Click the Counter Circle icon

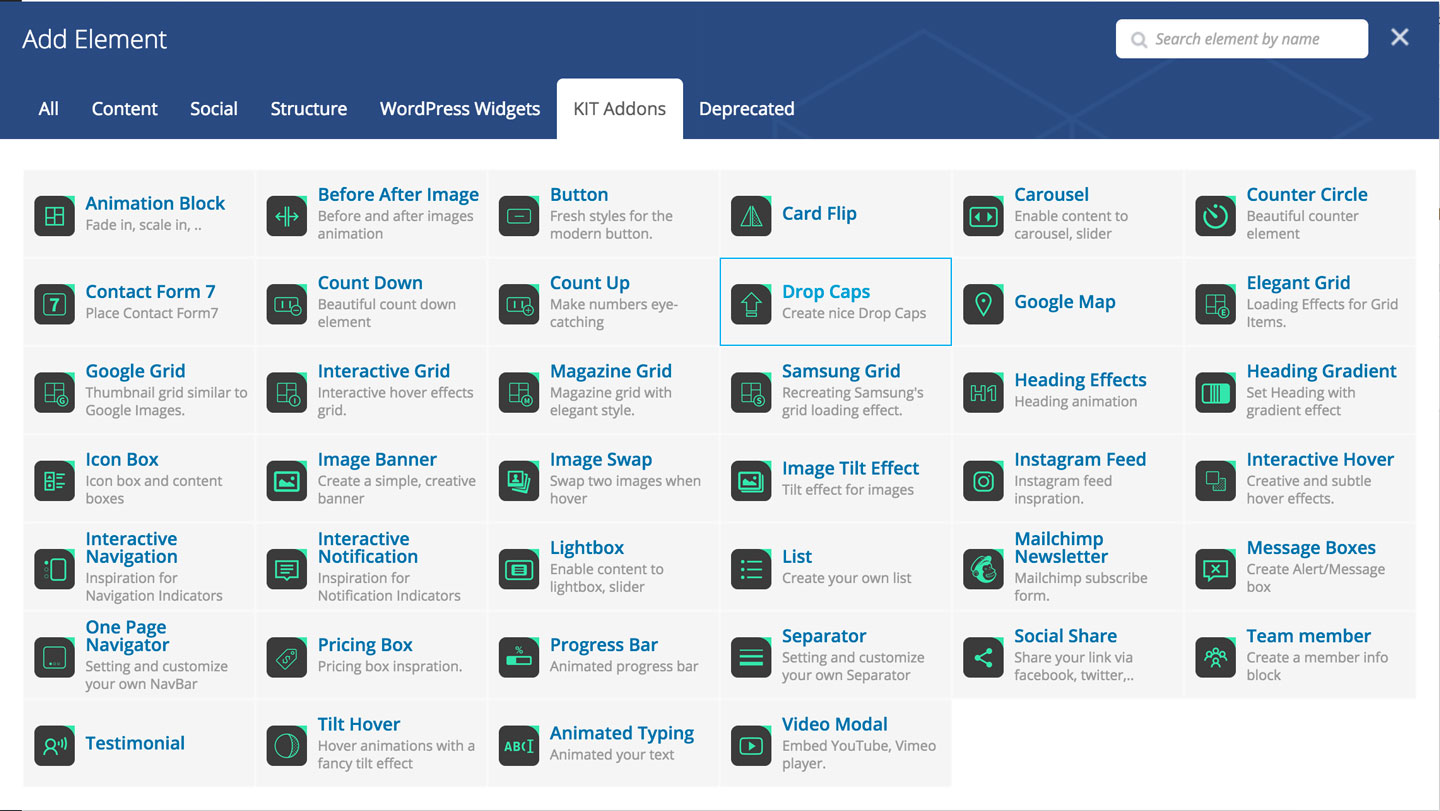1215,216
